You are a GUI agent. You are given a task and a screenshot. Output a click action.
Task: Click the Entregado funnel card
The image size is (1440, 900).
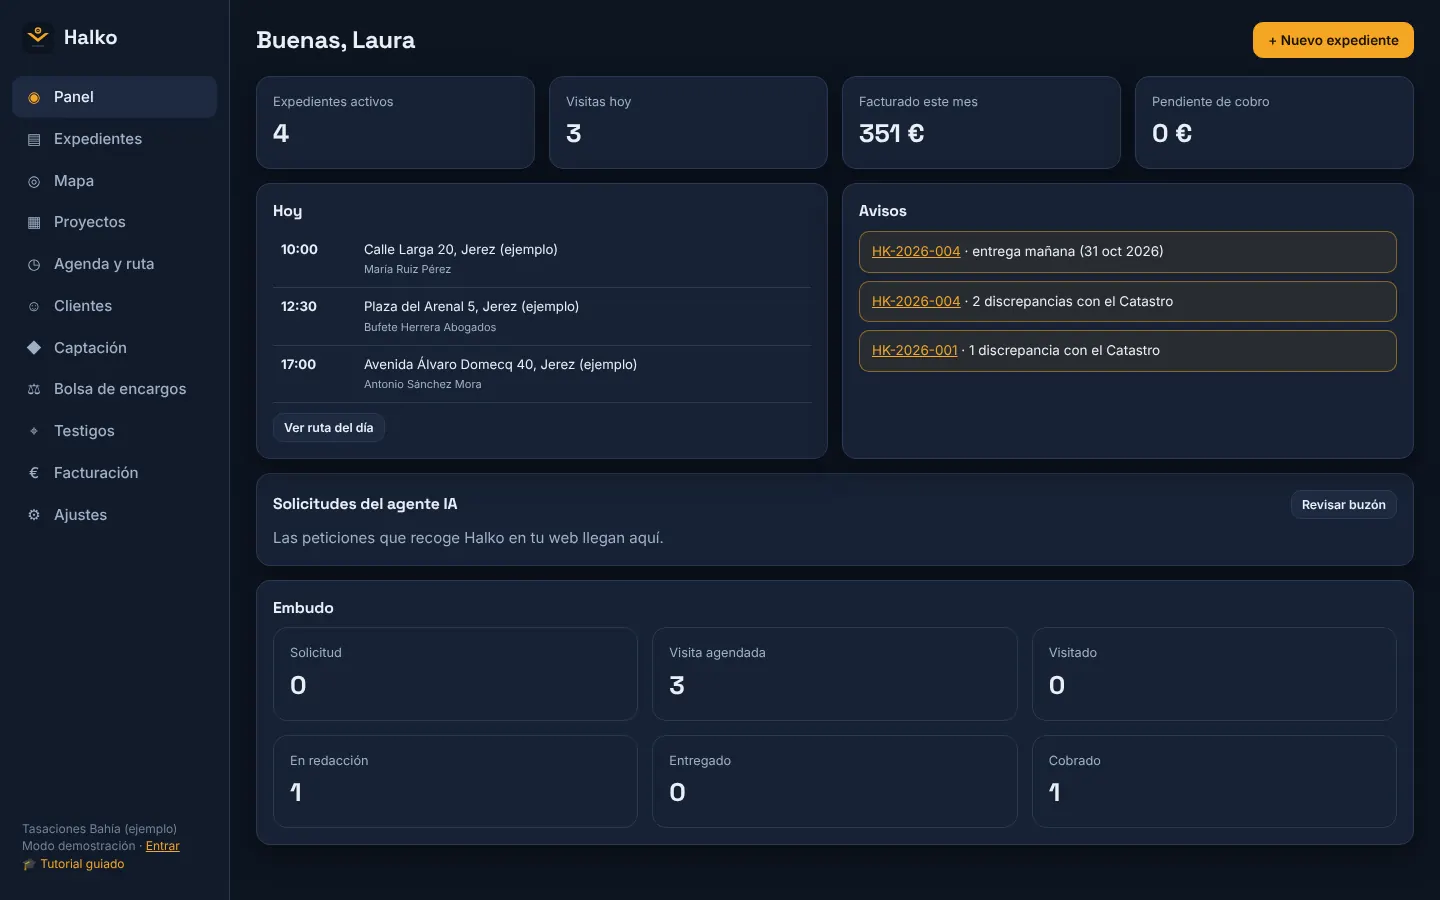pos(835,781)
